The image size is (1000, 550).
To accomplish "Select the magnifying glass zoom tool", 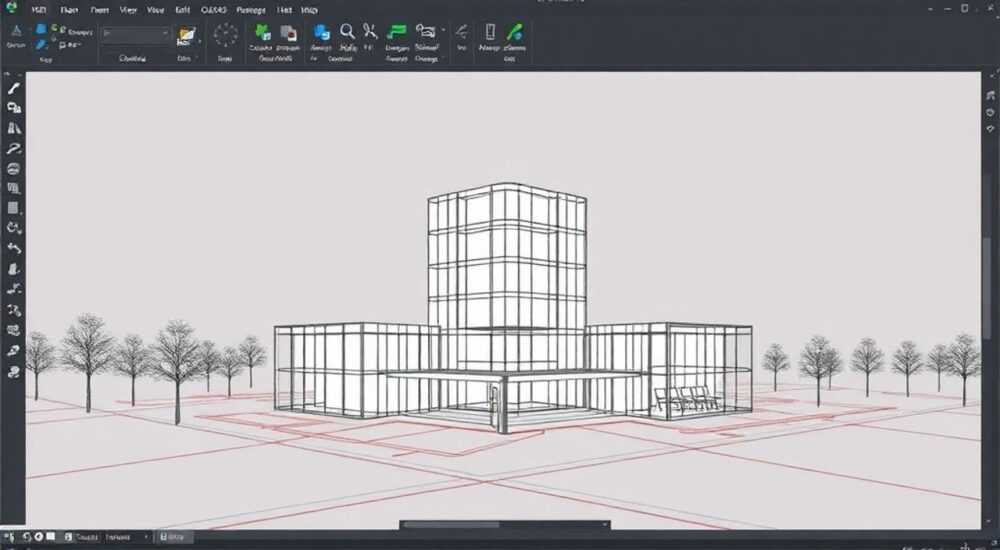I will (x=347, y=31).
